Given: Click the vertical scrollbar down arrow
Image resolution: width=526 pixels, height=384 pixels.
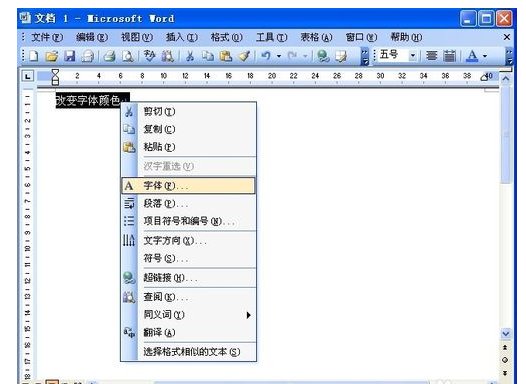Looking at the screenshot, I should click(x=506, y=334).
